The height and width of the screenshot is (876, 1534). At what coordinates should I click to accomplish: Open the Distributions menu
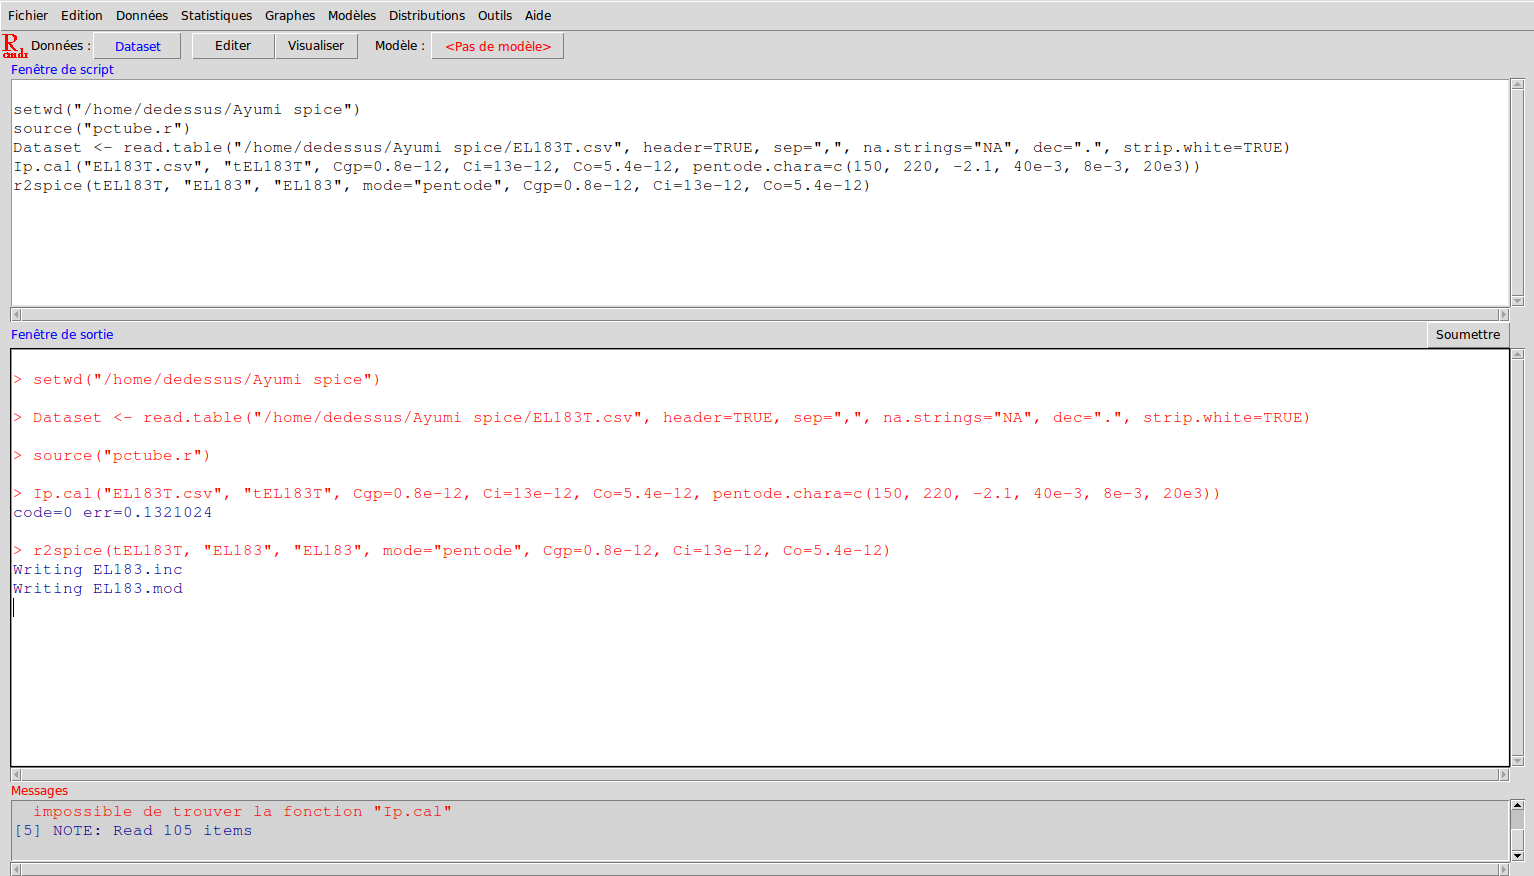click(427, 15)
